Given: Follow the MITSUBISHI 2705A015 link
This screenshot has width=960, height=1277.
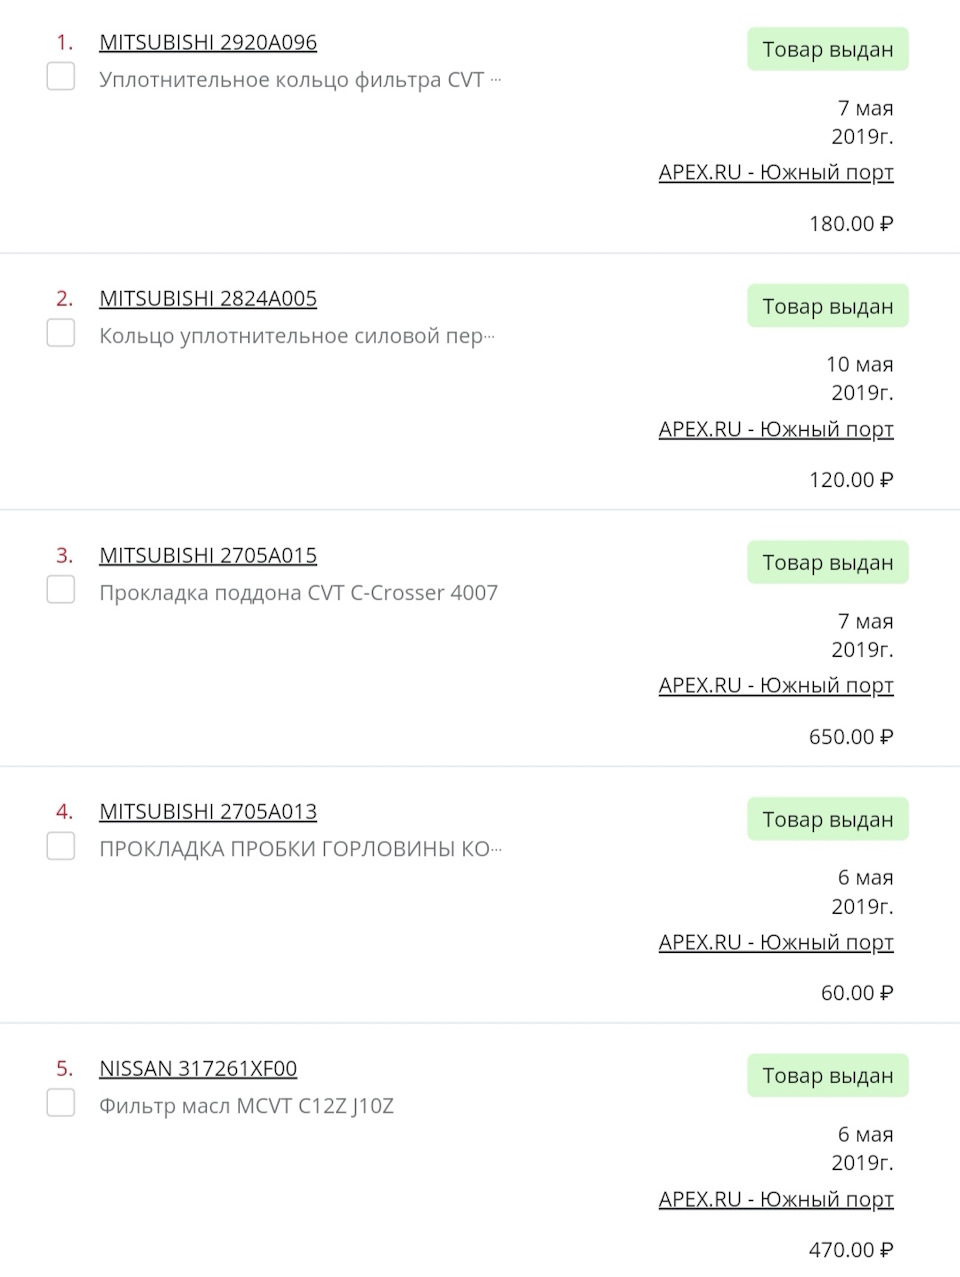Looking at the screenshot, I should click(208, 556).
